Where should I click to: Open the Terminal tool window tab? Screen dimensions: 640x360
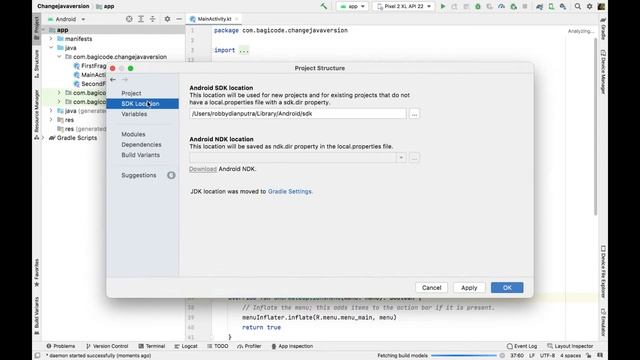[x=151, y=346]
